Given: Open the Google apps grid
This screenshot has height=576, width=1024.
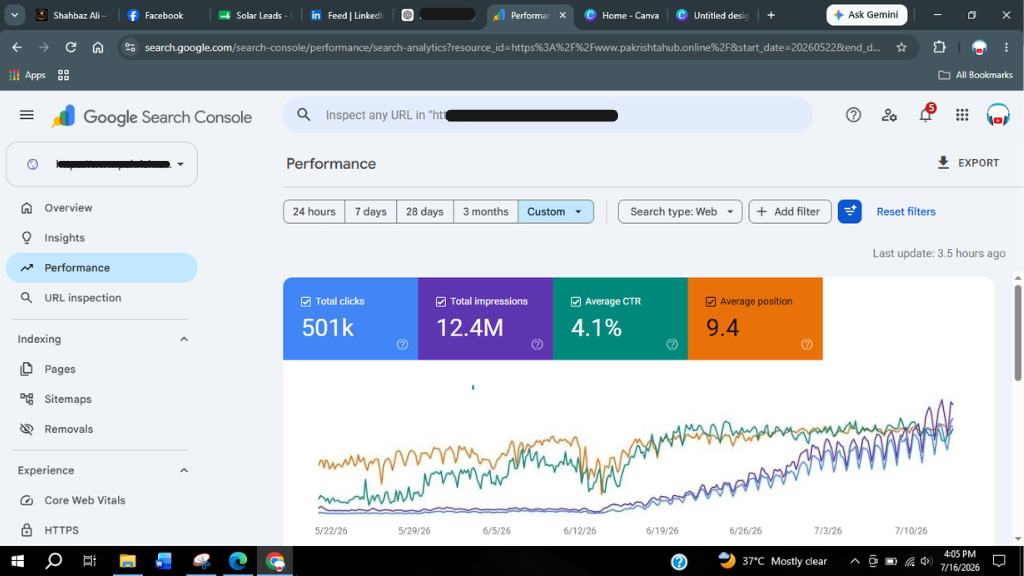Looking at the screenshot, I should [x=962, y=115].
